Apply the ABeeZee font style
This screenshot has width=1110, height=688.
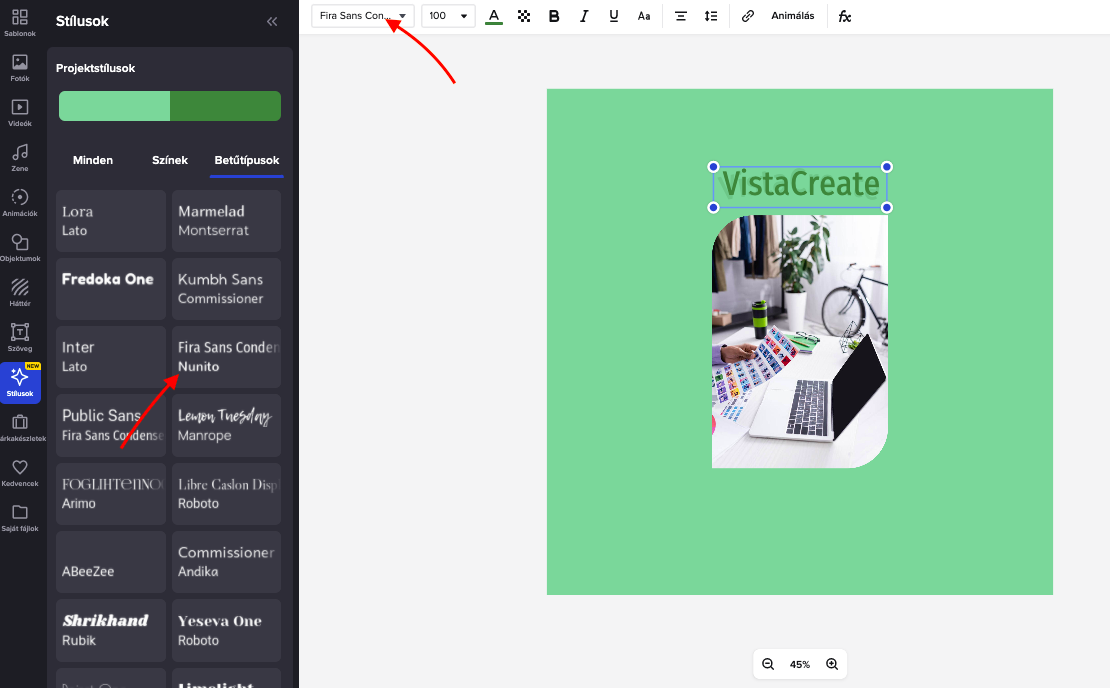(x=110, y=562)
